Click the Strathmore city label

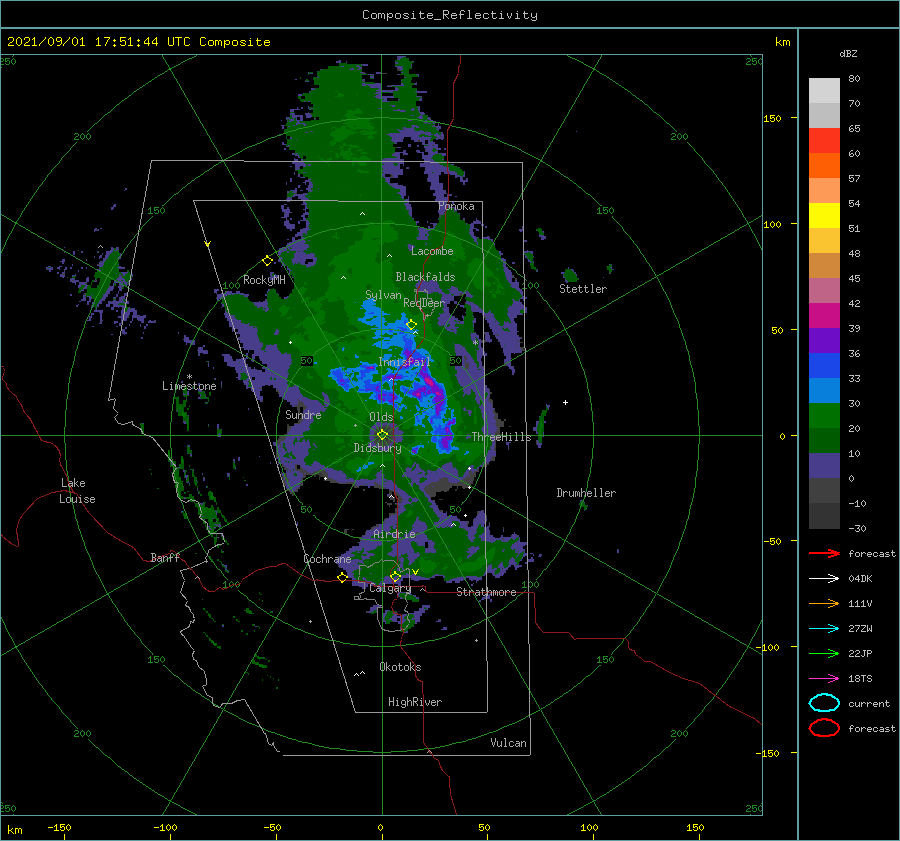tap(486, 592)
